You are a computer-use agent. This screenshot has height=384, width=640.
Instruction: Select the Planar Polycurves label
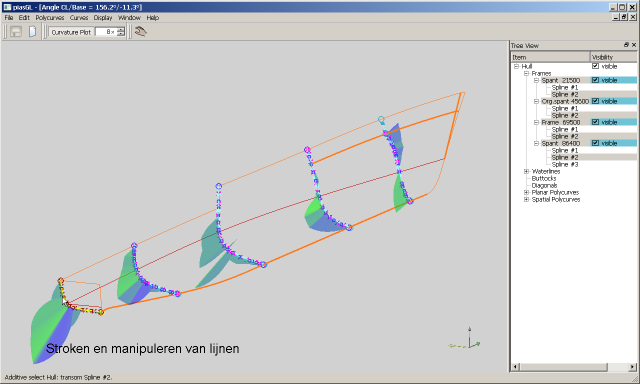click(555, 192)
